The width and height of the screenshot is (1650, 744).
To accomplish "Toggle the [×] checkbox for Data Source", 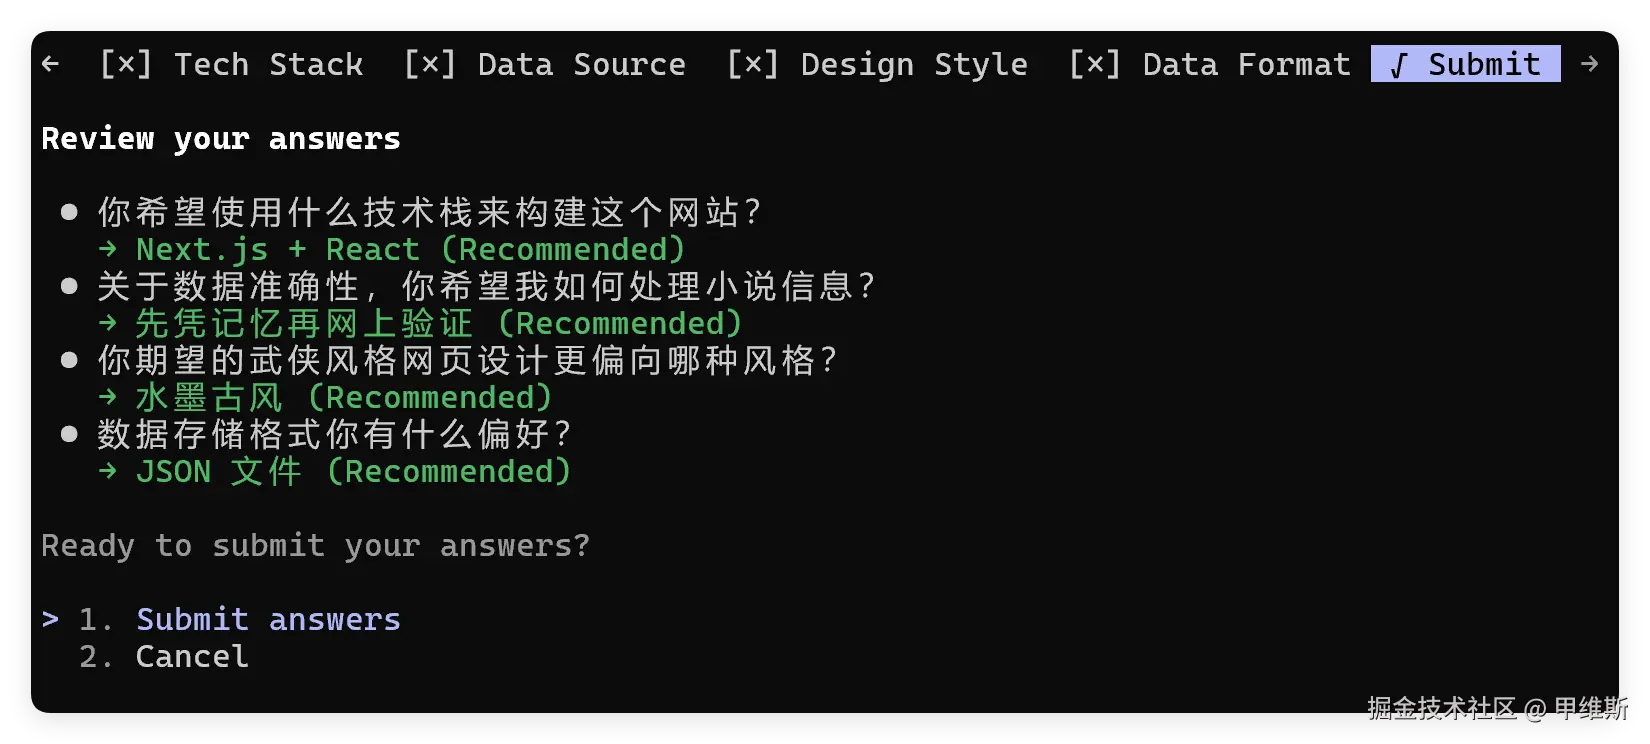I will tap(430, 65).
